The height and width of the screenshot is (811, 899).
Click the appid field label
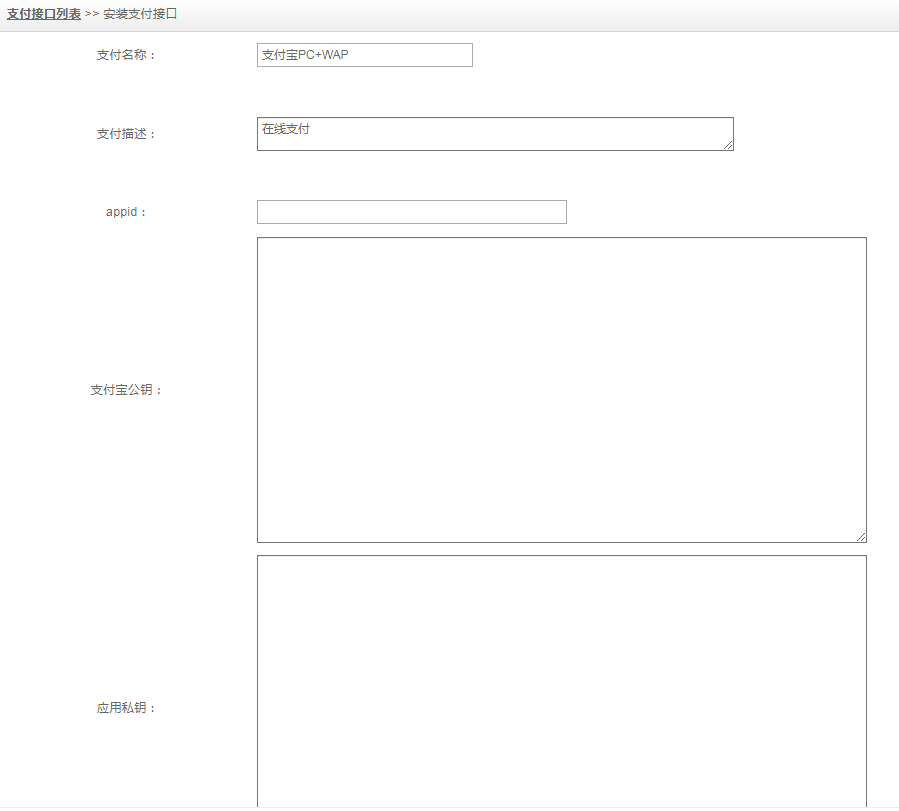[x=126, y=212]
